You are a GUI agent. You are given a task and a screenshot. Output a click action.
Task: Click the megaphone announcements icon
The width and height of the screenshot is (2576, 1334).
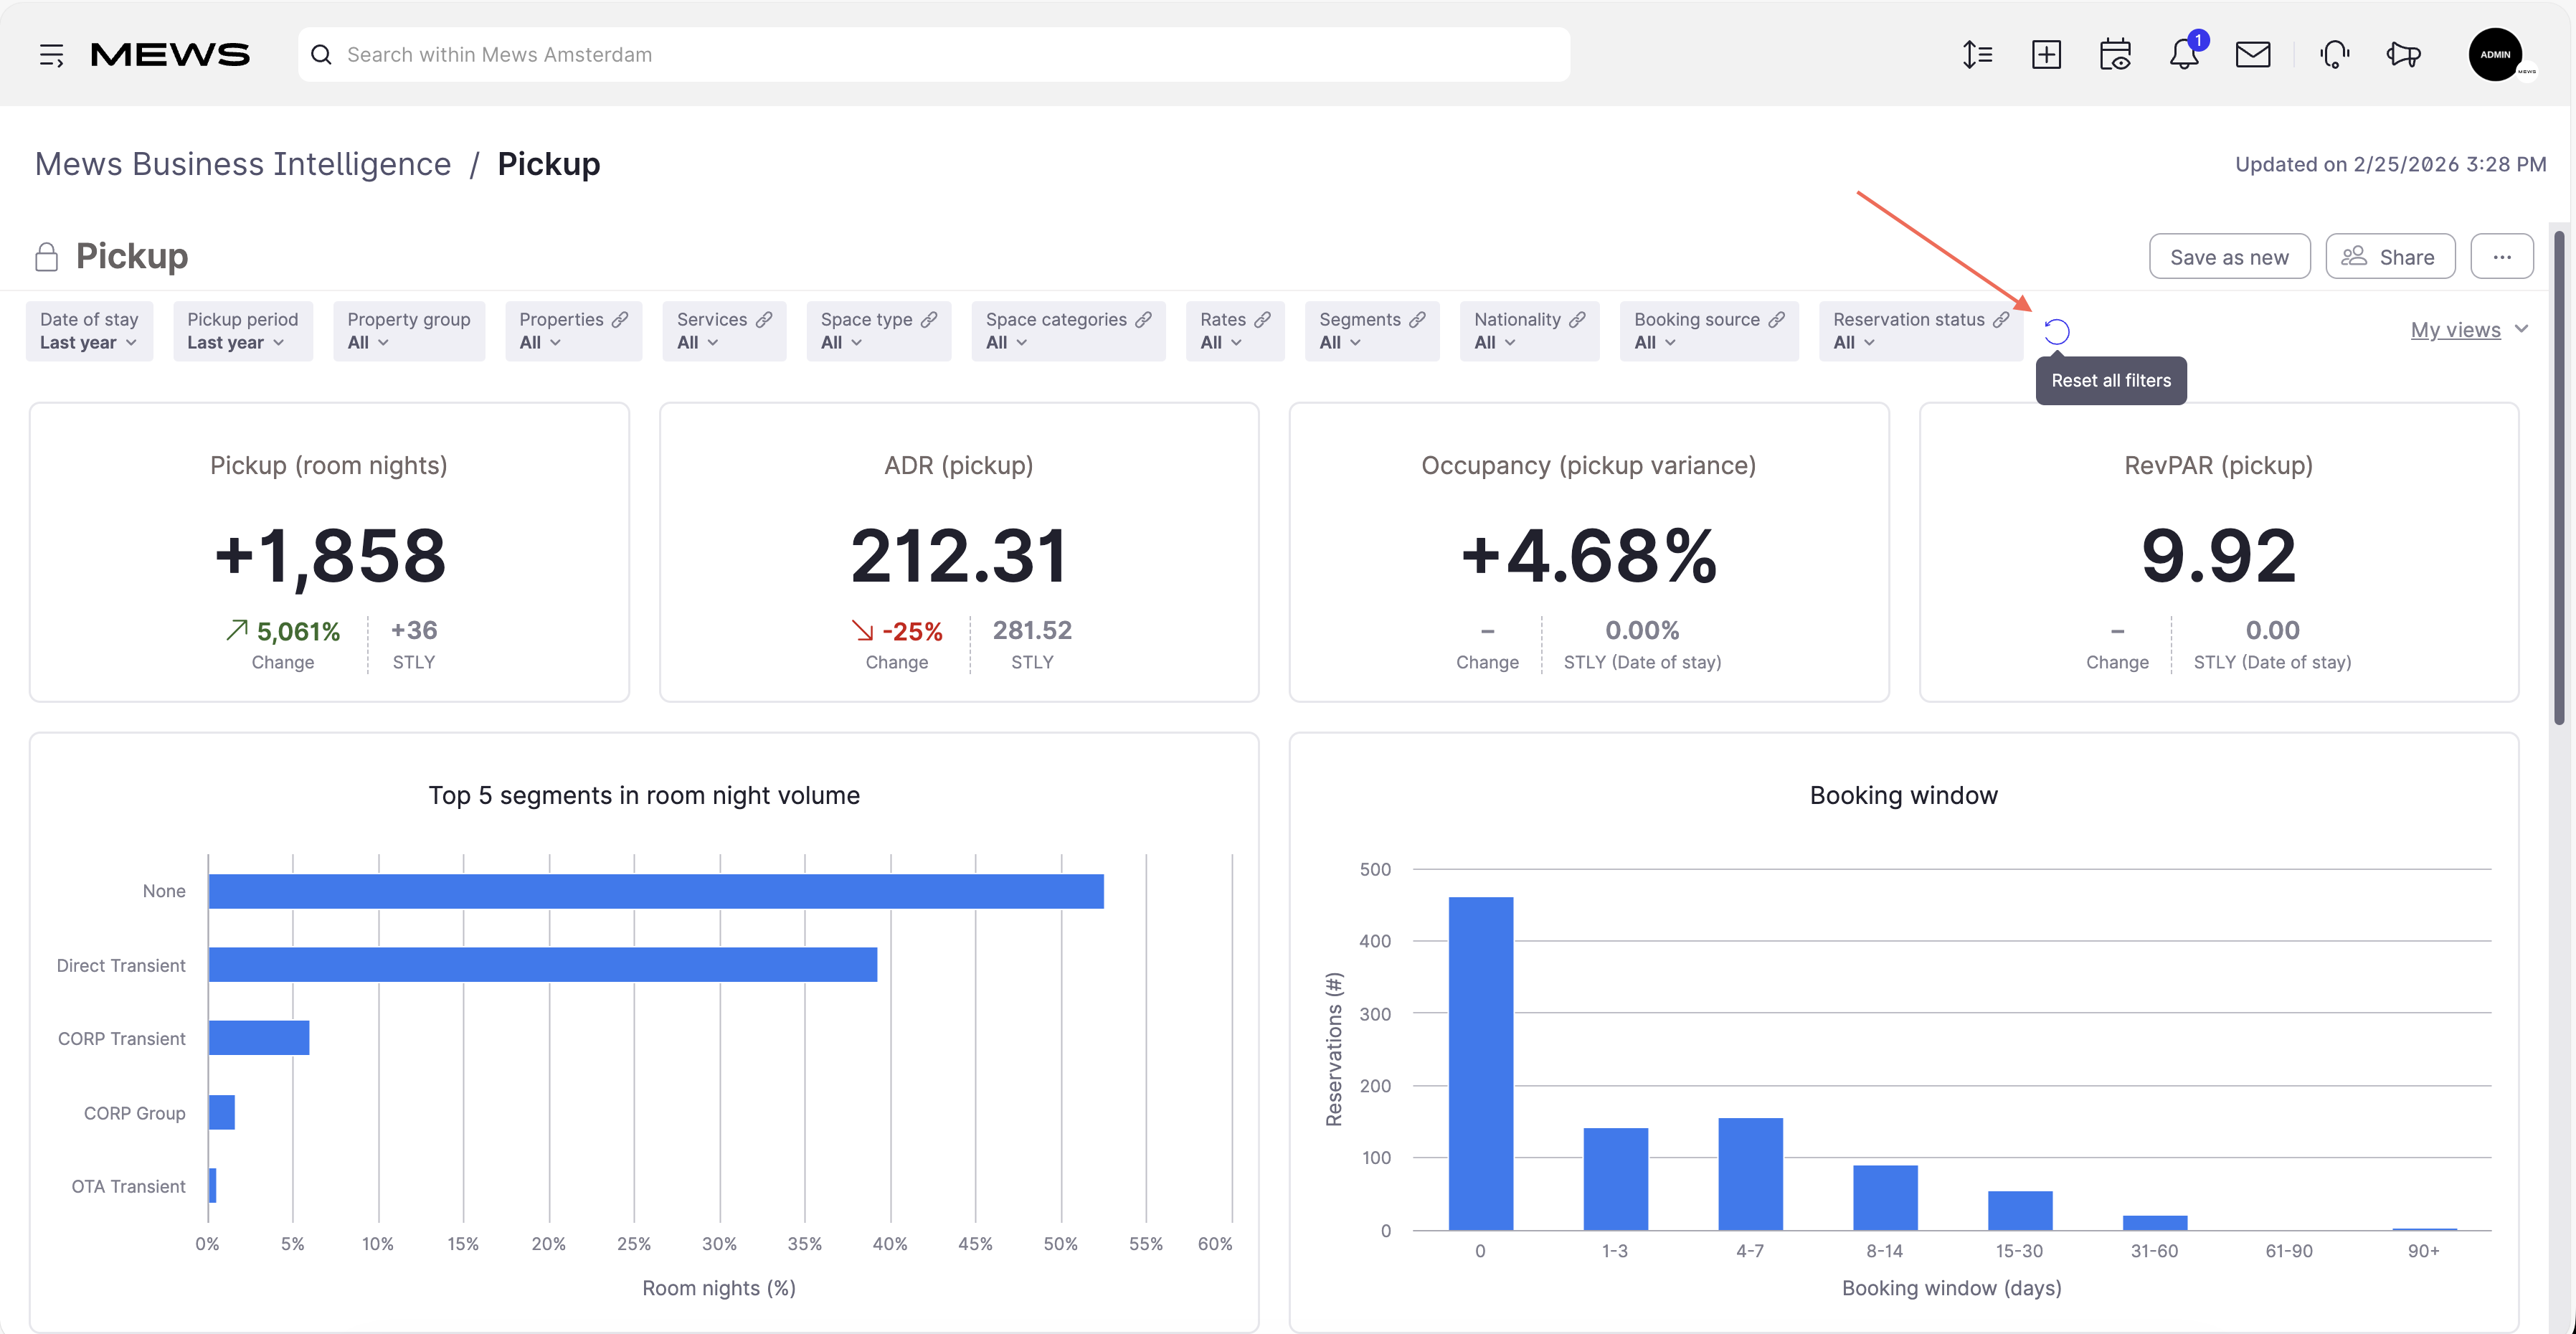[x=2404, y=54]
